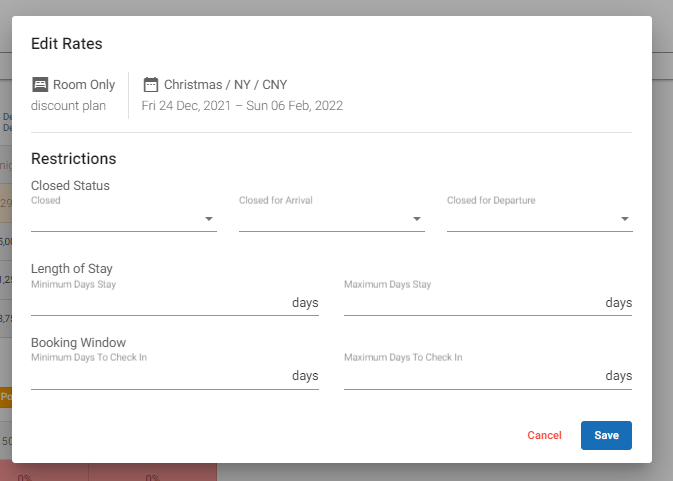The width and height of the screenshot is (673, 481).
Task: Expand the Closed for Arrival dropdown
Action: [x=331, y=219]
